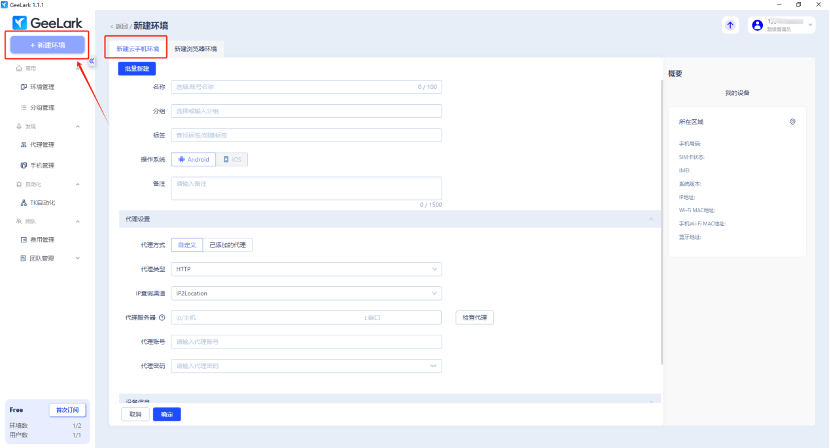This screenshot has height=448, width=830.
Task: Collapse sidebar with double-chevron icon
Action: coord(91,61)
